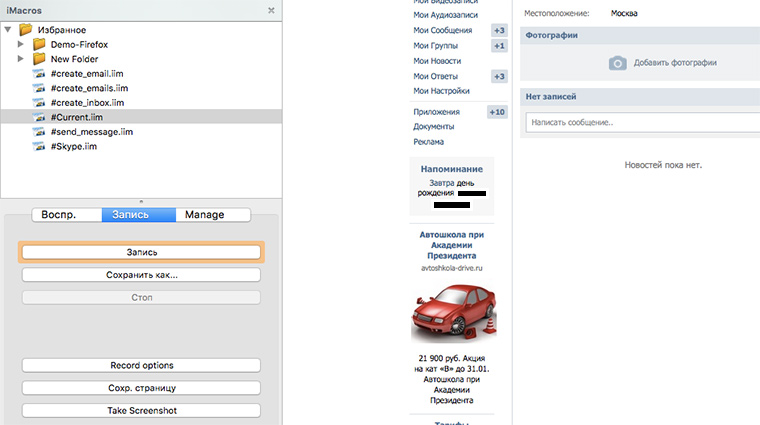This screenshot has height=425, width=760.
Task: Click the Сохранить как... button
Action: (x=142, y=275)
